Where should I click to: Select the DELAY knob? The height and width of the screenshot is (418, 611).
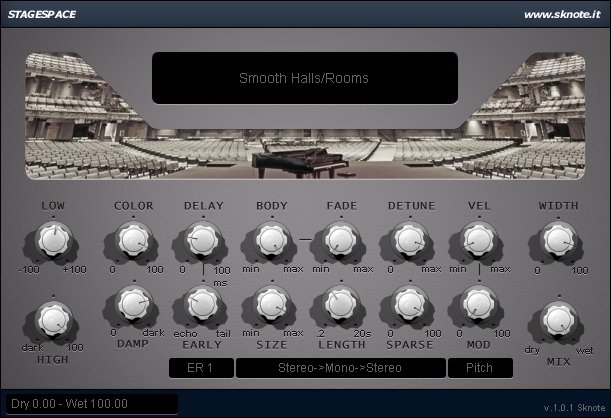203,240
